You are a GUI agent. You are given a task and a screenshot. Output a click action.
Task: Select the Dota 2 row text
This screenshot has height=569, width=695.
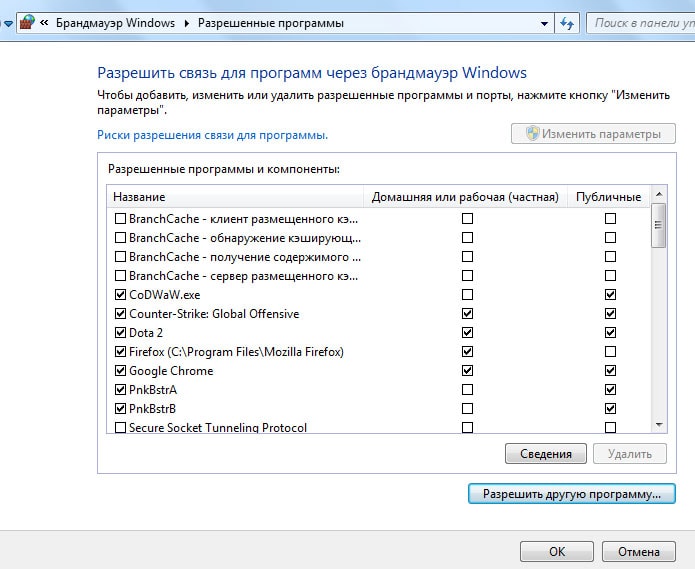click(146, 333)
